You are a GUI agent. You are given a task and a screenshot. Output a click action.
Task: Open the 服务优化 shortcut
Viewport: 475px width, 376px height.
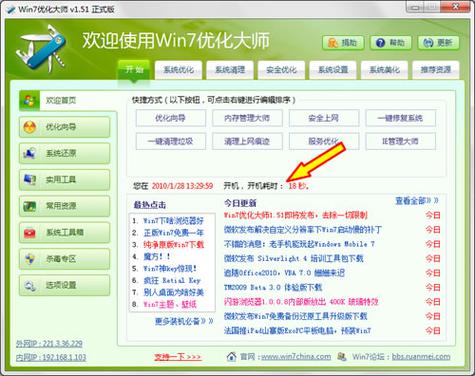324,141
